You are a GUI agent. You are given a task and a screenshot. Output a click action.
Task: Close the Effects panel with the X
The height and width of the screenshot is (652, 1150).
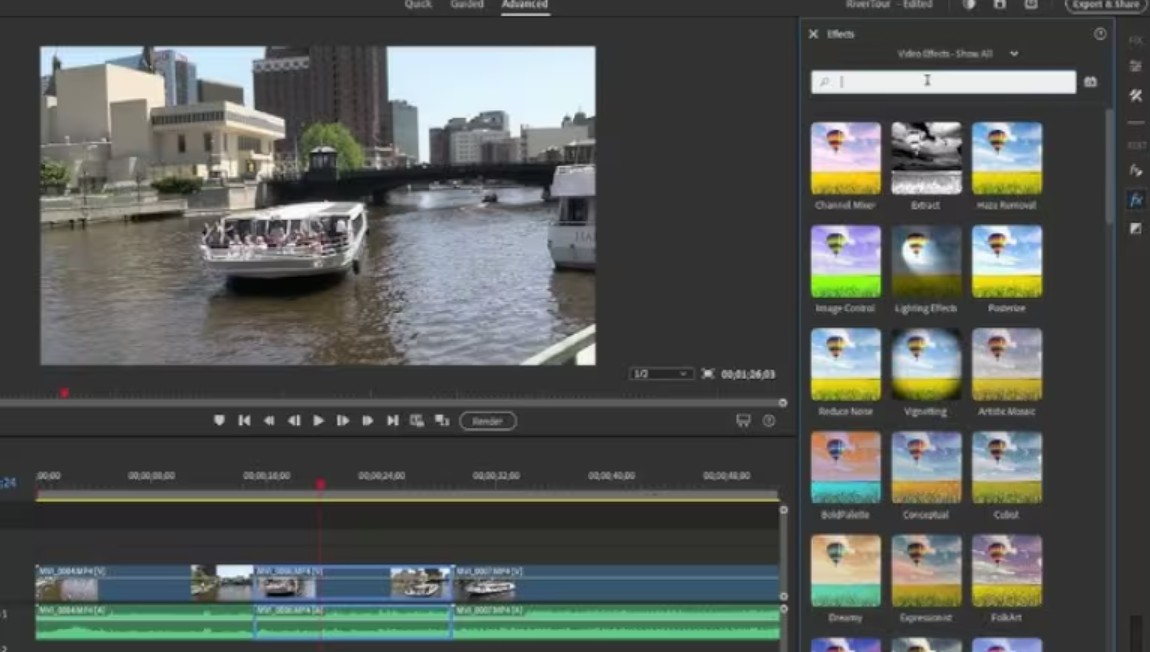(813, 34)
